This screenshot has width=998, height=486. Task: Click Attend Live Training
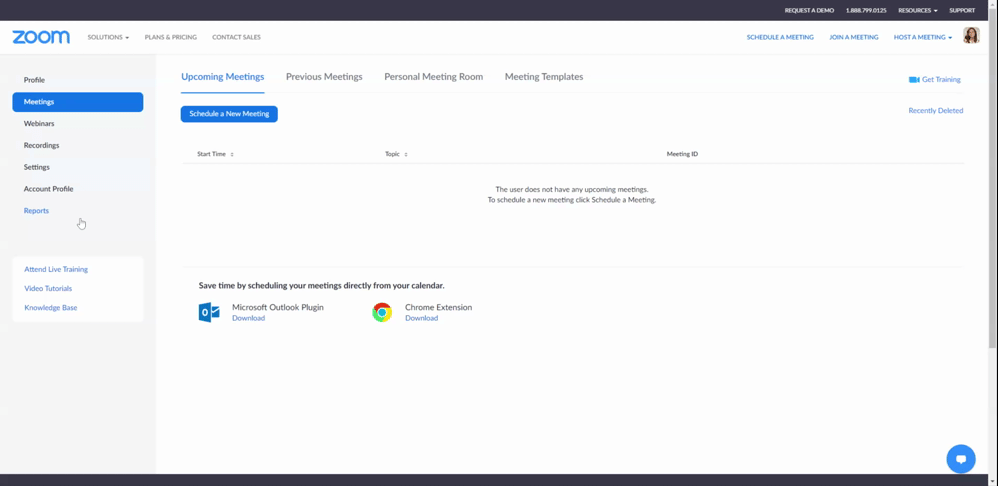pos(56,269)
